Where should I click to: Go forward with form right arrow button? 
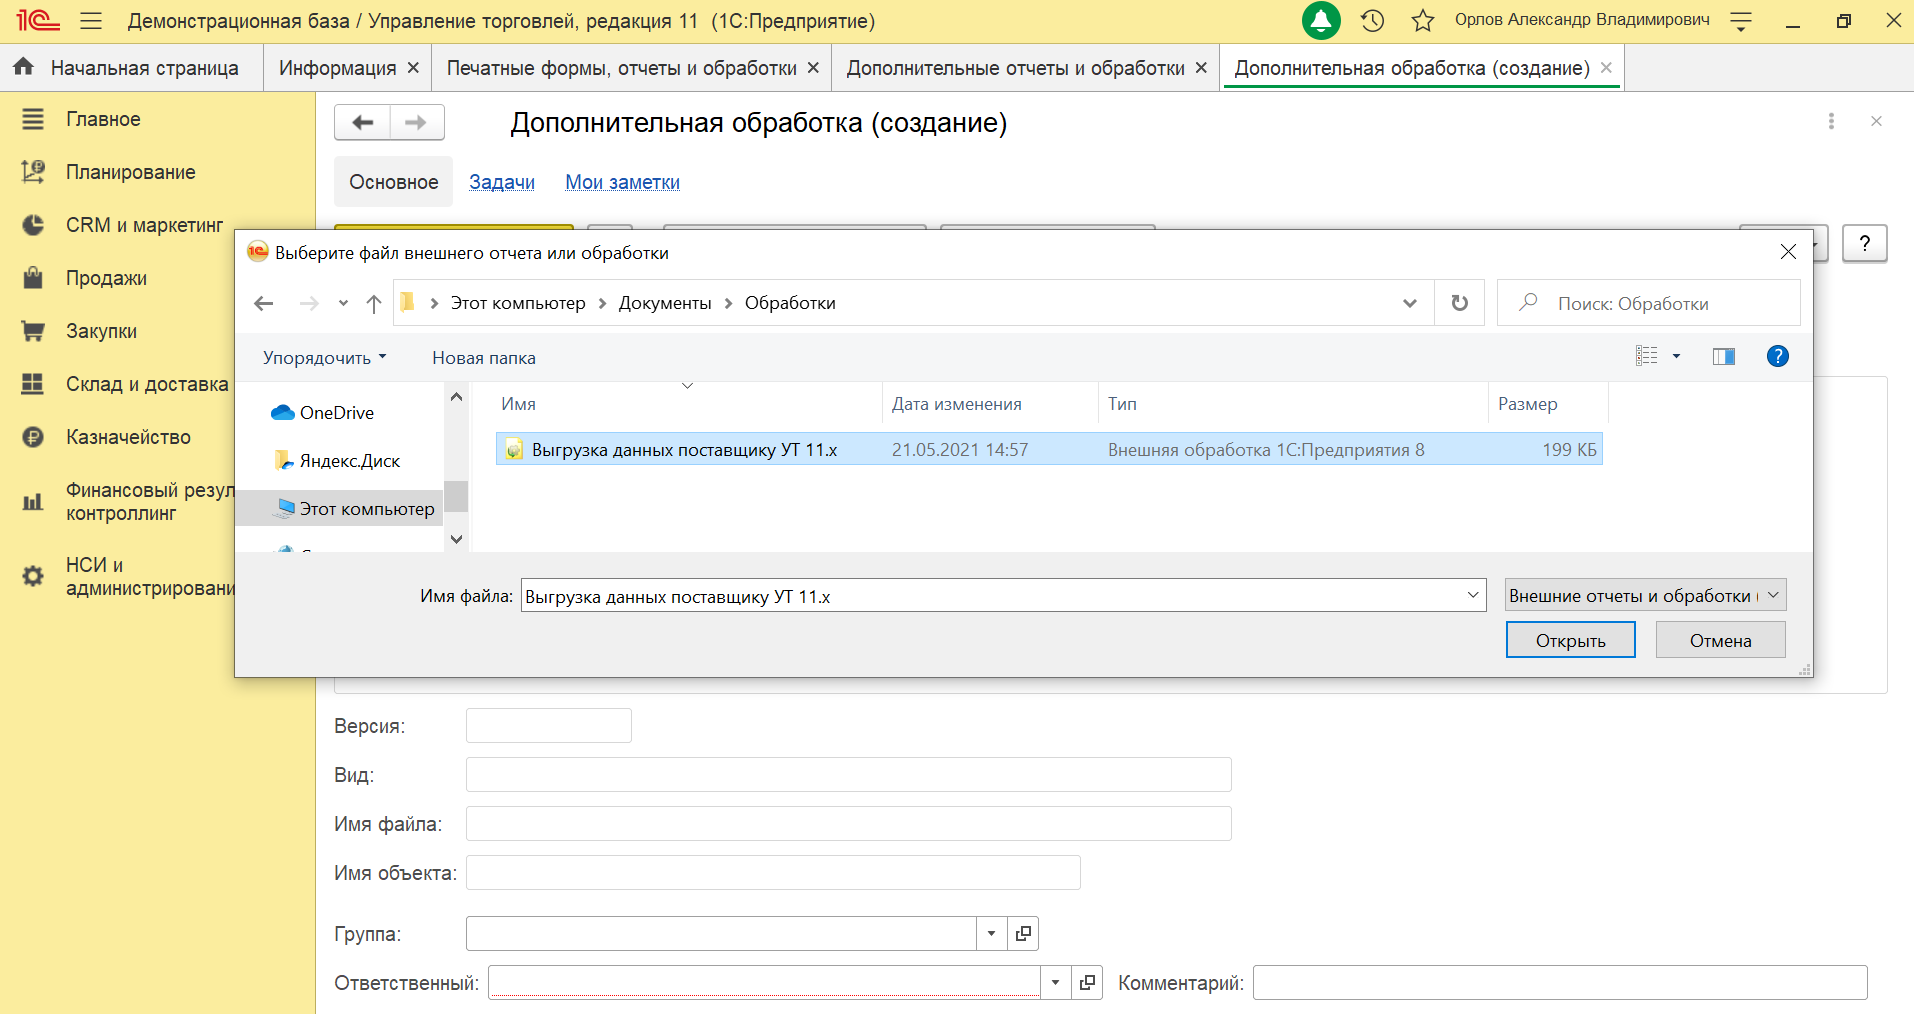coord(417,122)
